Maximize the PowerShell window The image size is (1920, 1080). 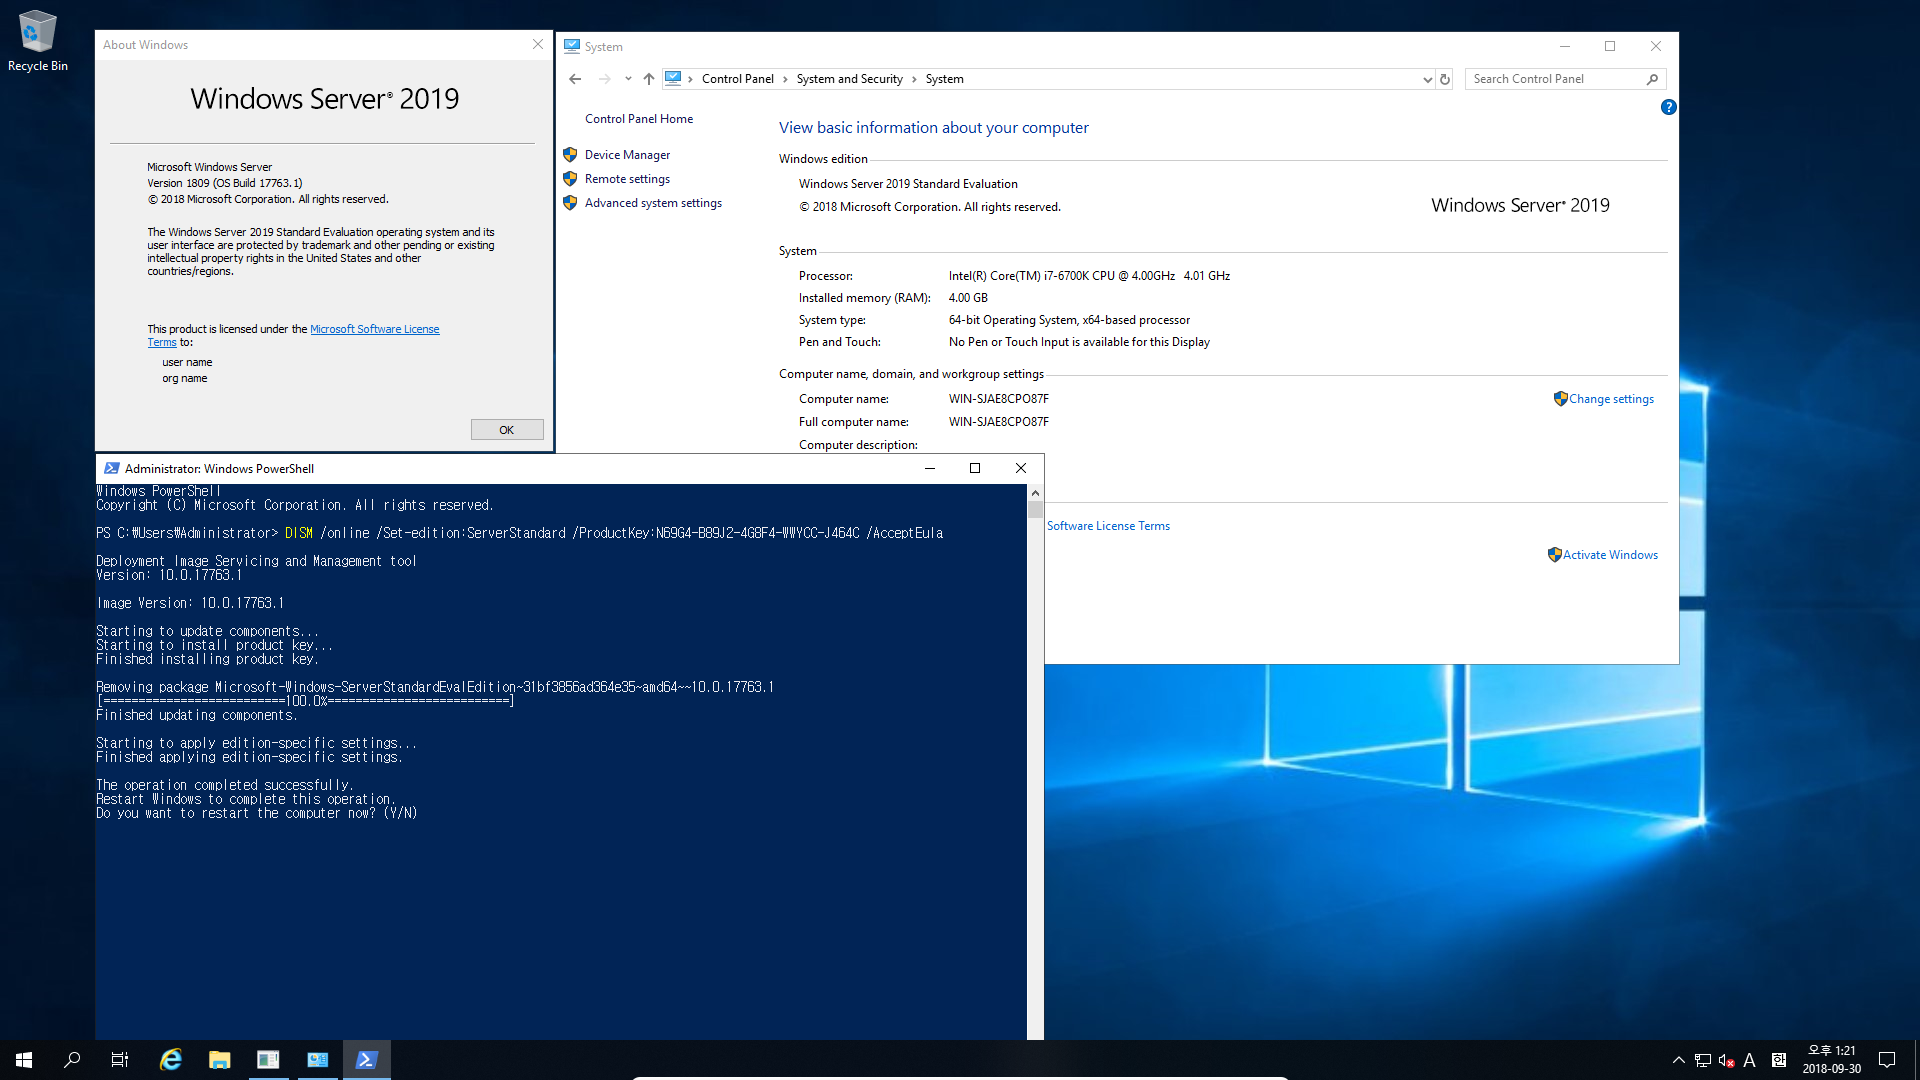[975, 468]
